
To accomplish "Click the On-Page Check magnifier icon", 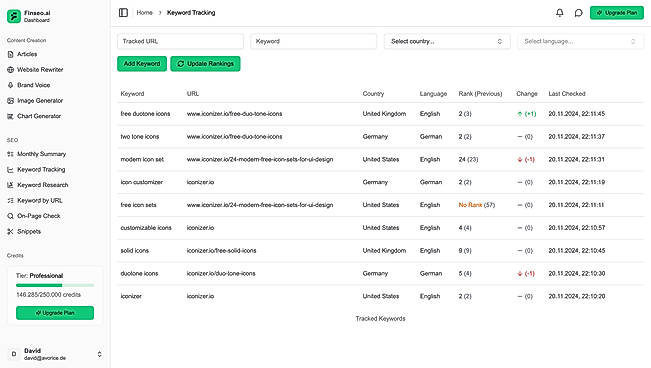I will point(10,216).
